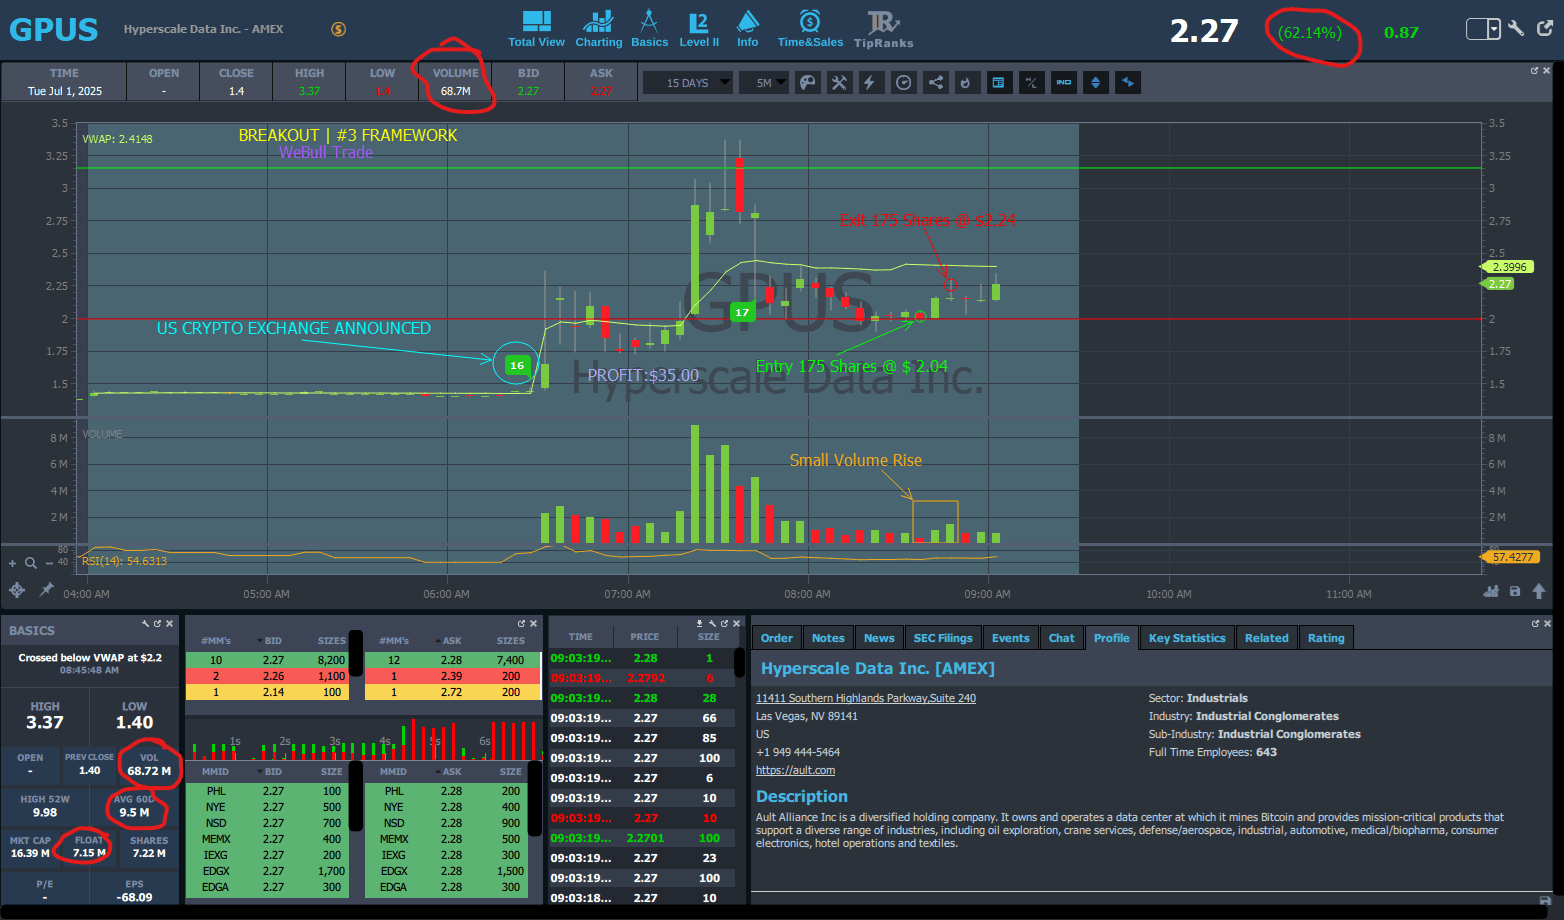Image resolution: width=1564 pixels, height=920 pixels.
Task: Open the Basics view icon
Action: [x=649, y=28]
